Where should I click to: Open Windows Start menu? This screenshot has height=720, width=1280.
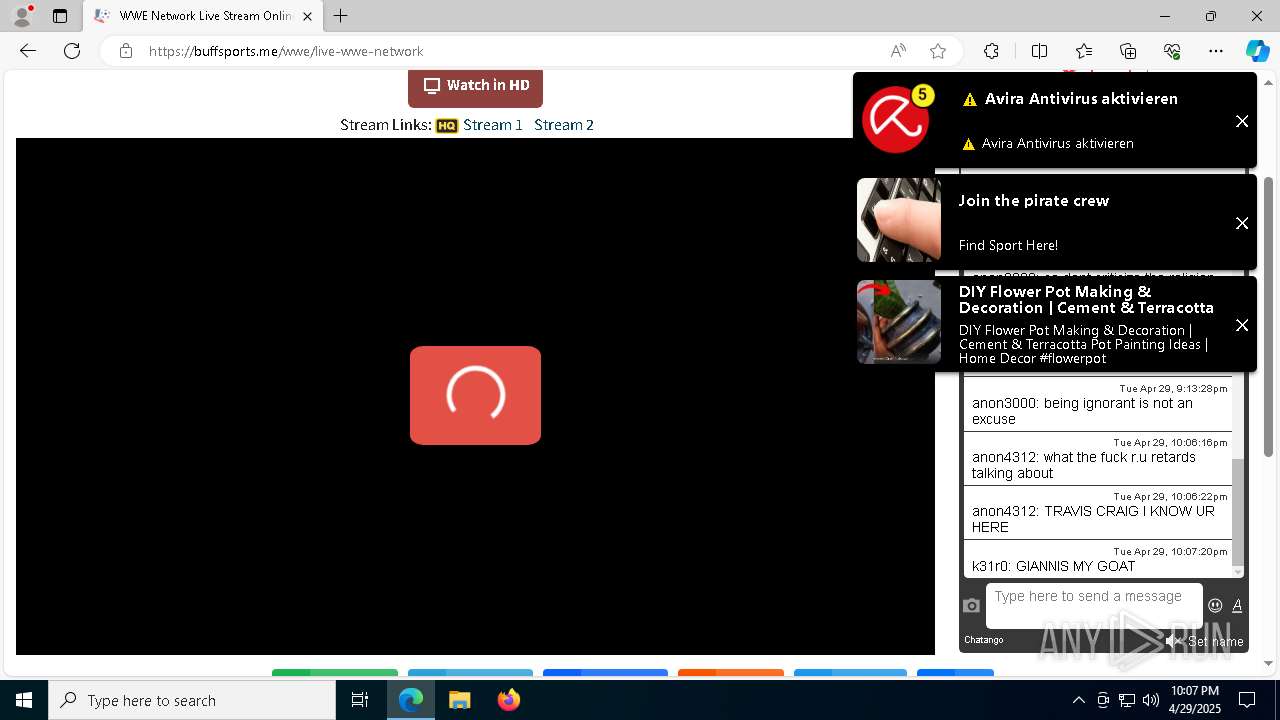pyautogui.click(x=24, y=700)
